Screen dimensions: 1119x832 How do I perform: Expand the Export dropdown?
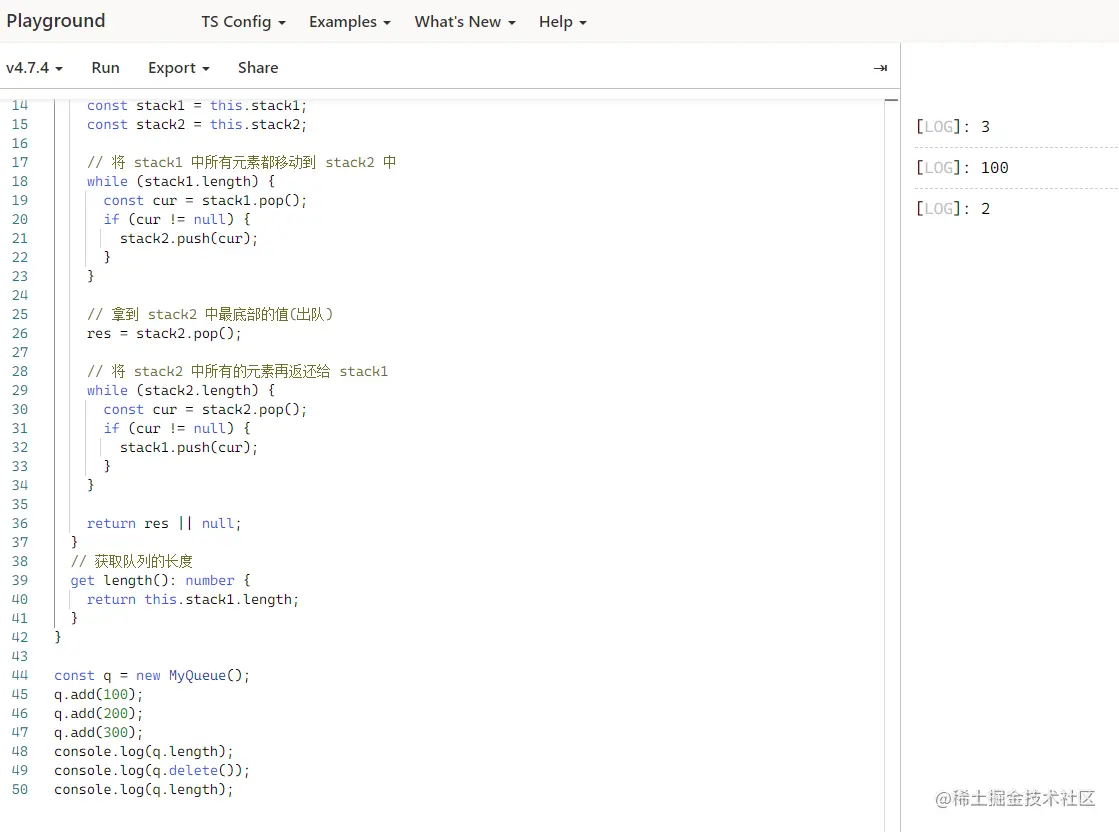pos(178,68)
